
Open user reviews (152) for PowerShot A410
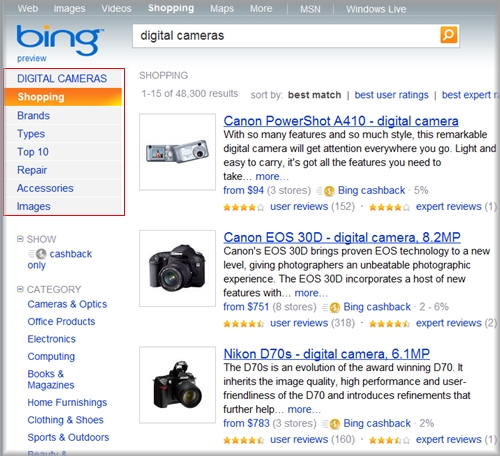point(299,207)
